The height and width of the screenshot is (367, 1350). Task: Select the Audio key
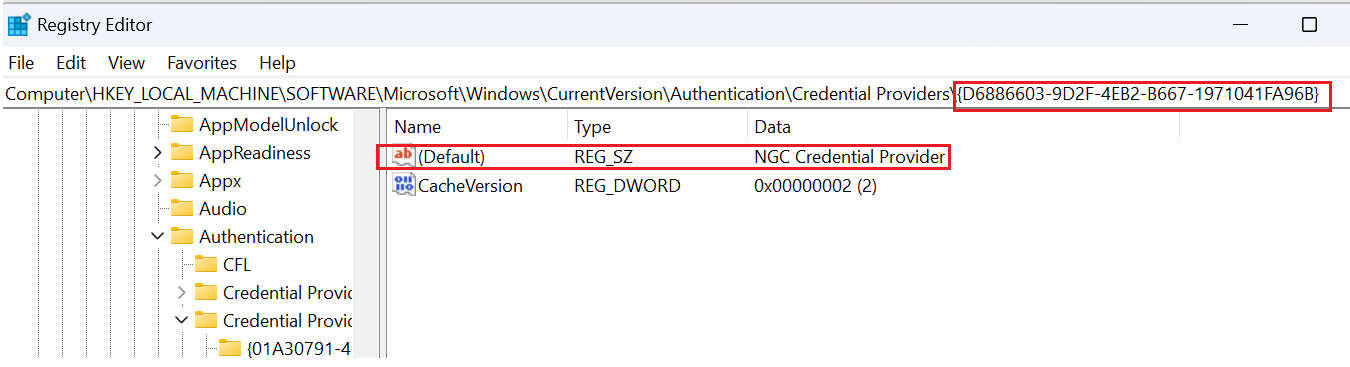click(222, 209)
